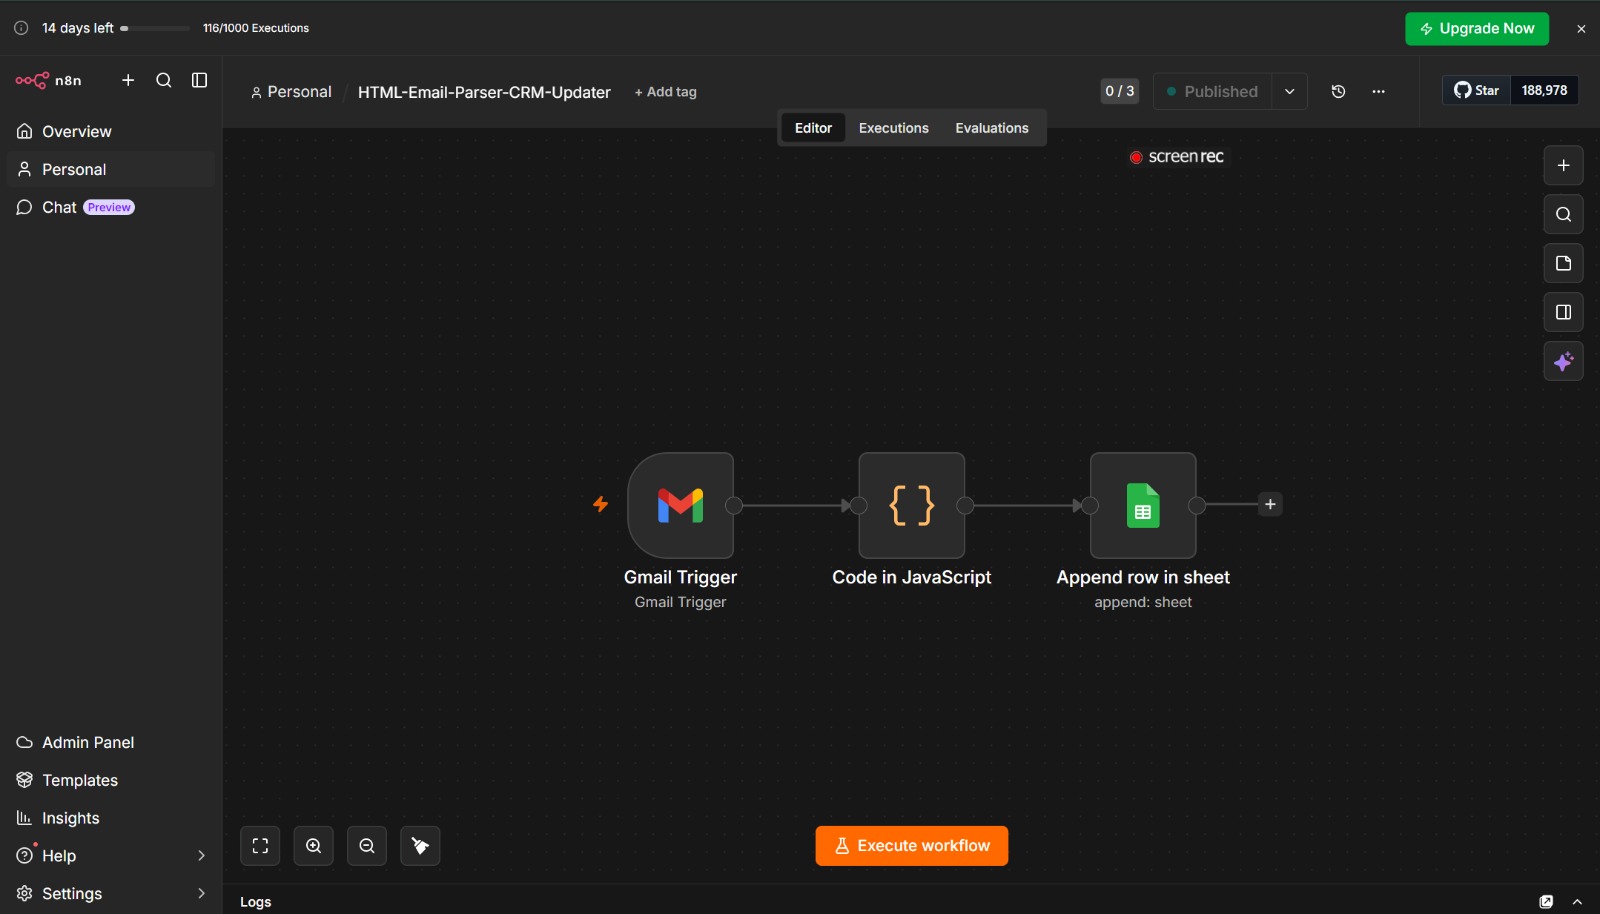Search nodes using right panel magnifier
The height and width of the screenshot is (914, 1600).
tap(1563, 214)
